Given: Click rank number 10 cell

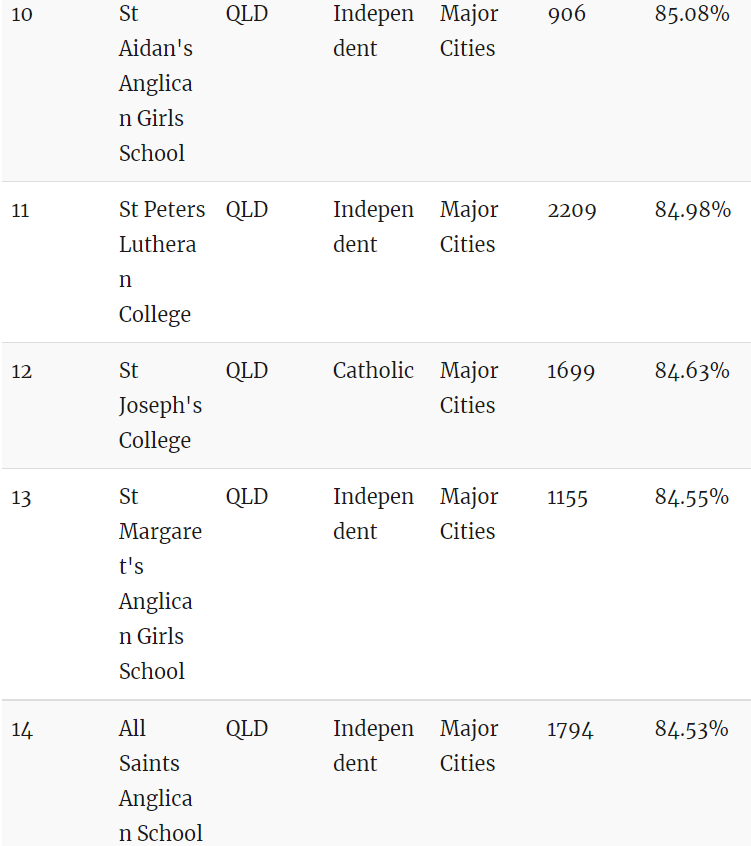Looking at the screenshot, I should (x=22, y=14).
